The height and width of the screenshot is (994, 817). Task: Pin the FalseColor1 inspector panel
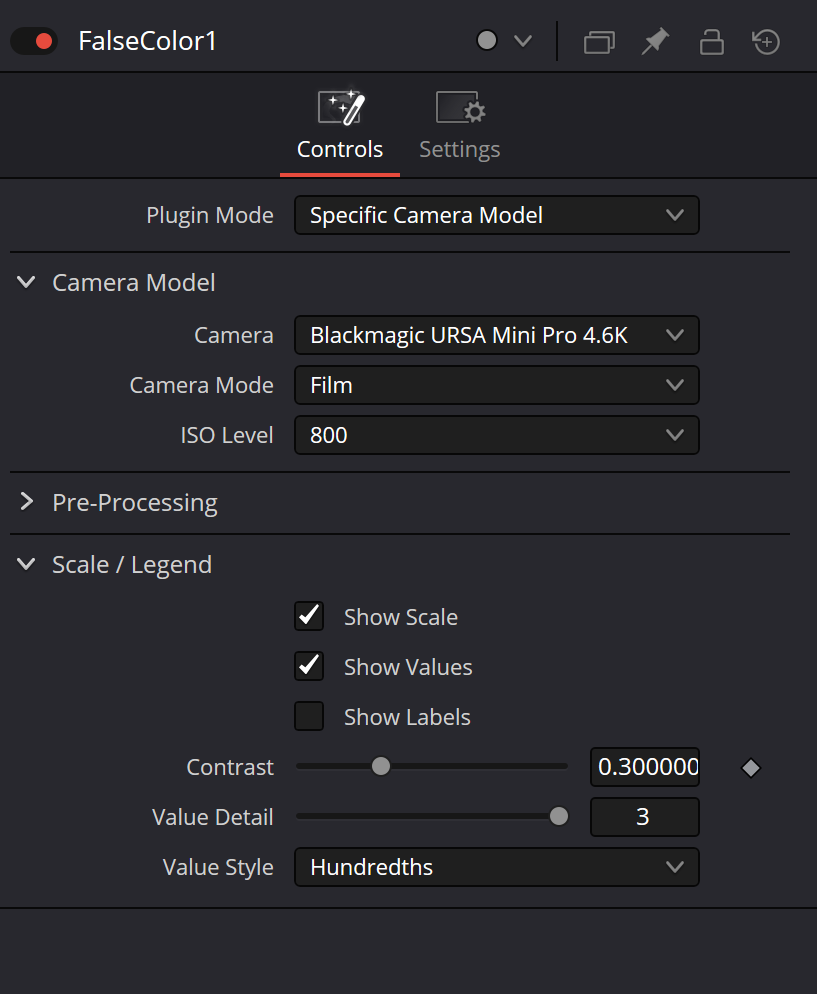(x=655, y=42)
